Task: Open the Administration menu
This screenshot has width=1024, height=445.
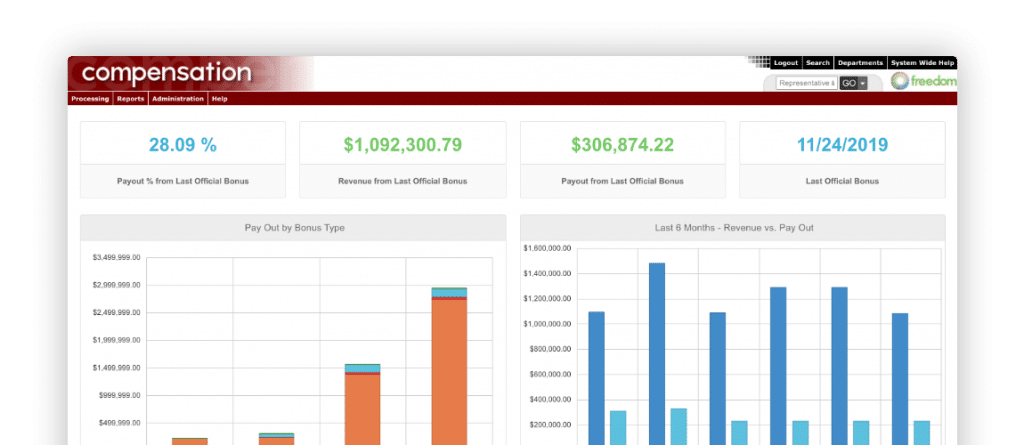Action: point(178,99)
